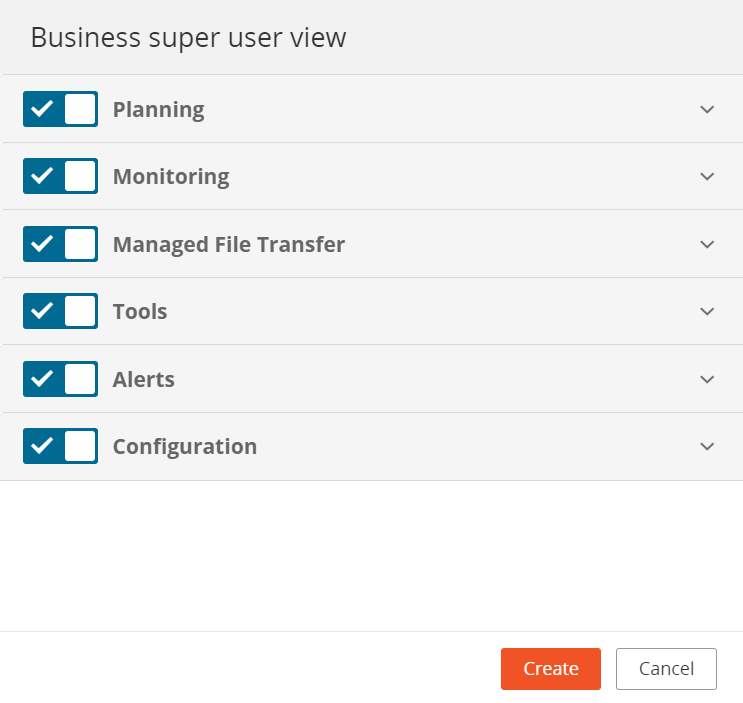This screenshot has width=743, height=703.
Task: Toggle the Configuration switch off
Action: (60, 446)
